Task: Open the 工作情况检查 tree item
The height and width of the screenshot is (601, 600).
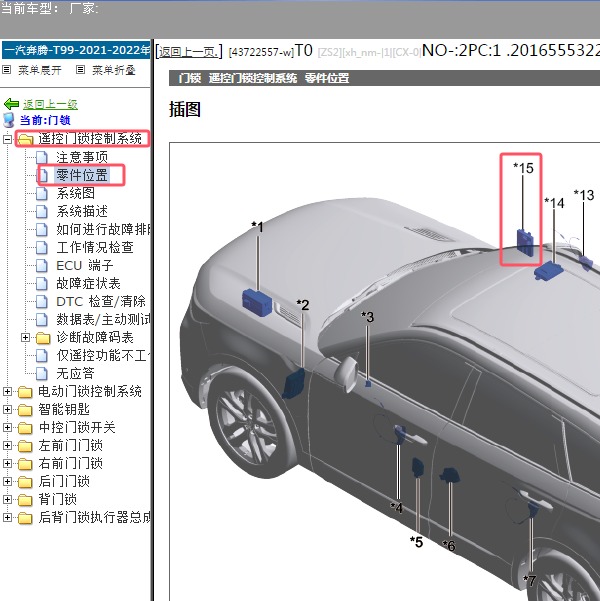Action: (95, 247)
